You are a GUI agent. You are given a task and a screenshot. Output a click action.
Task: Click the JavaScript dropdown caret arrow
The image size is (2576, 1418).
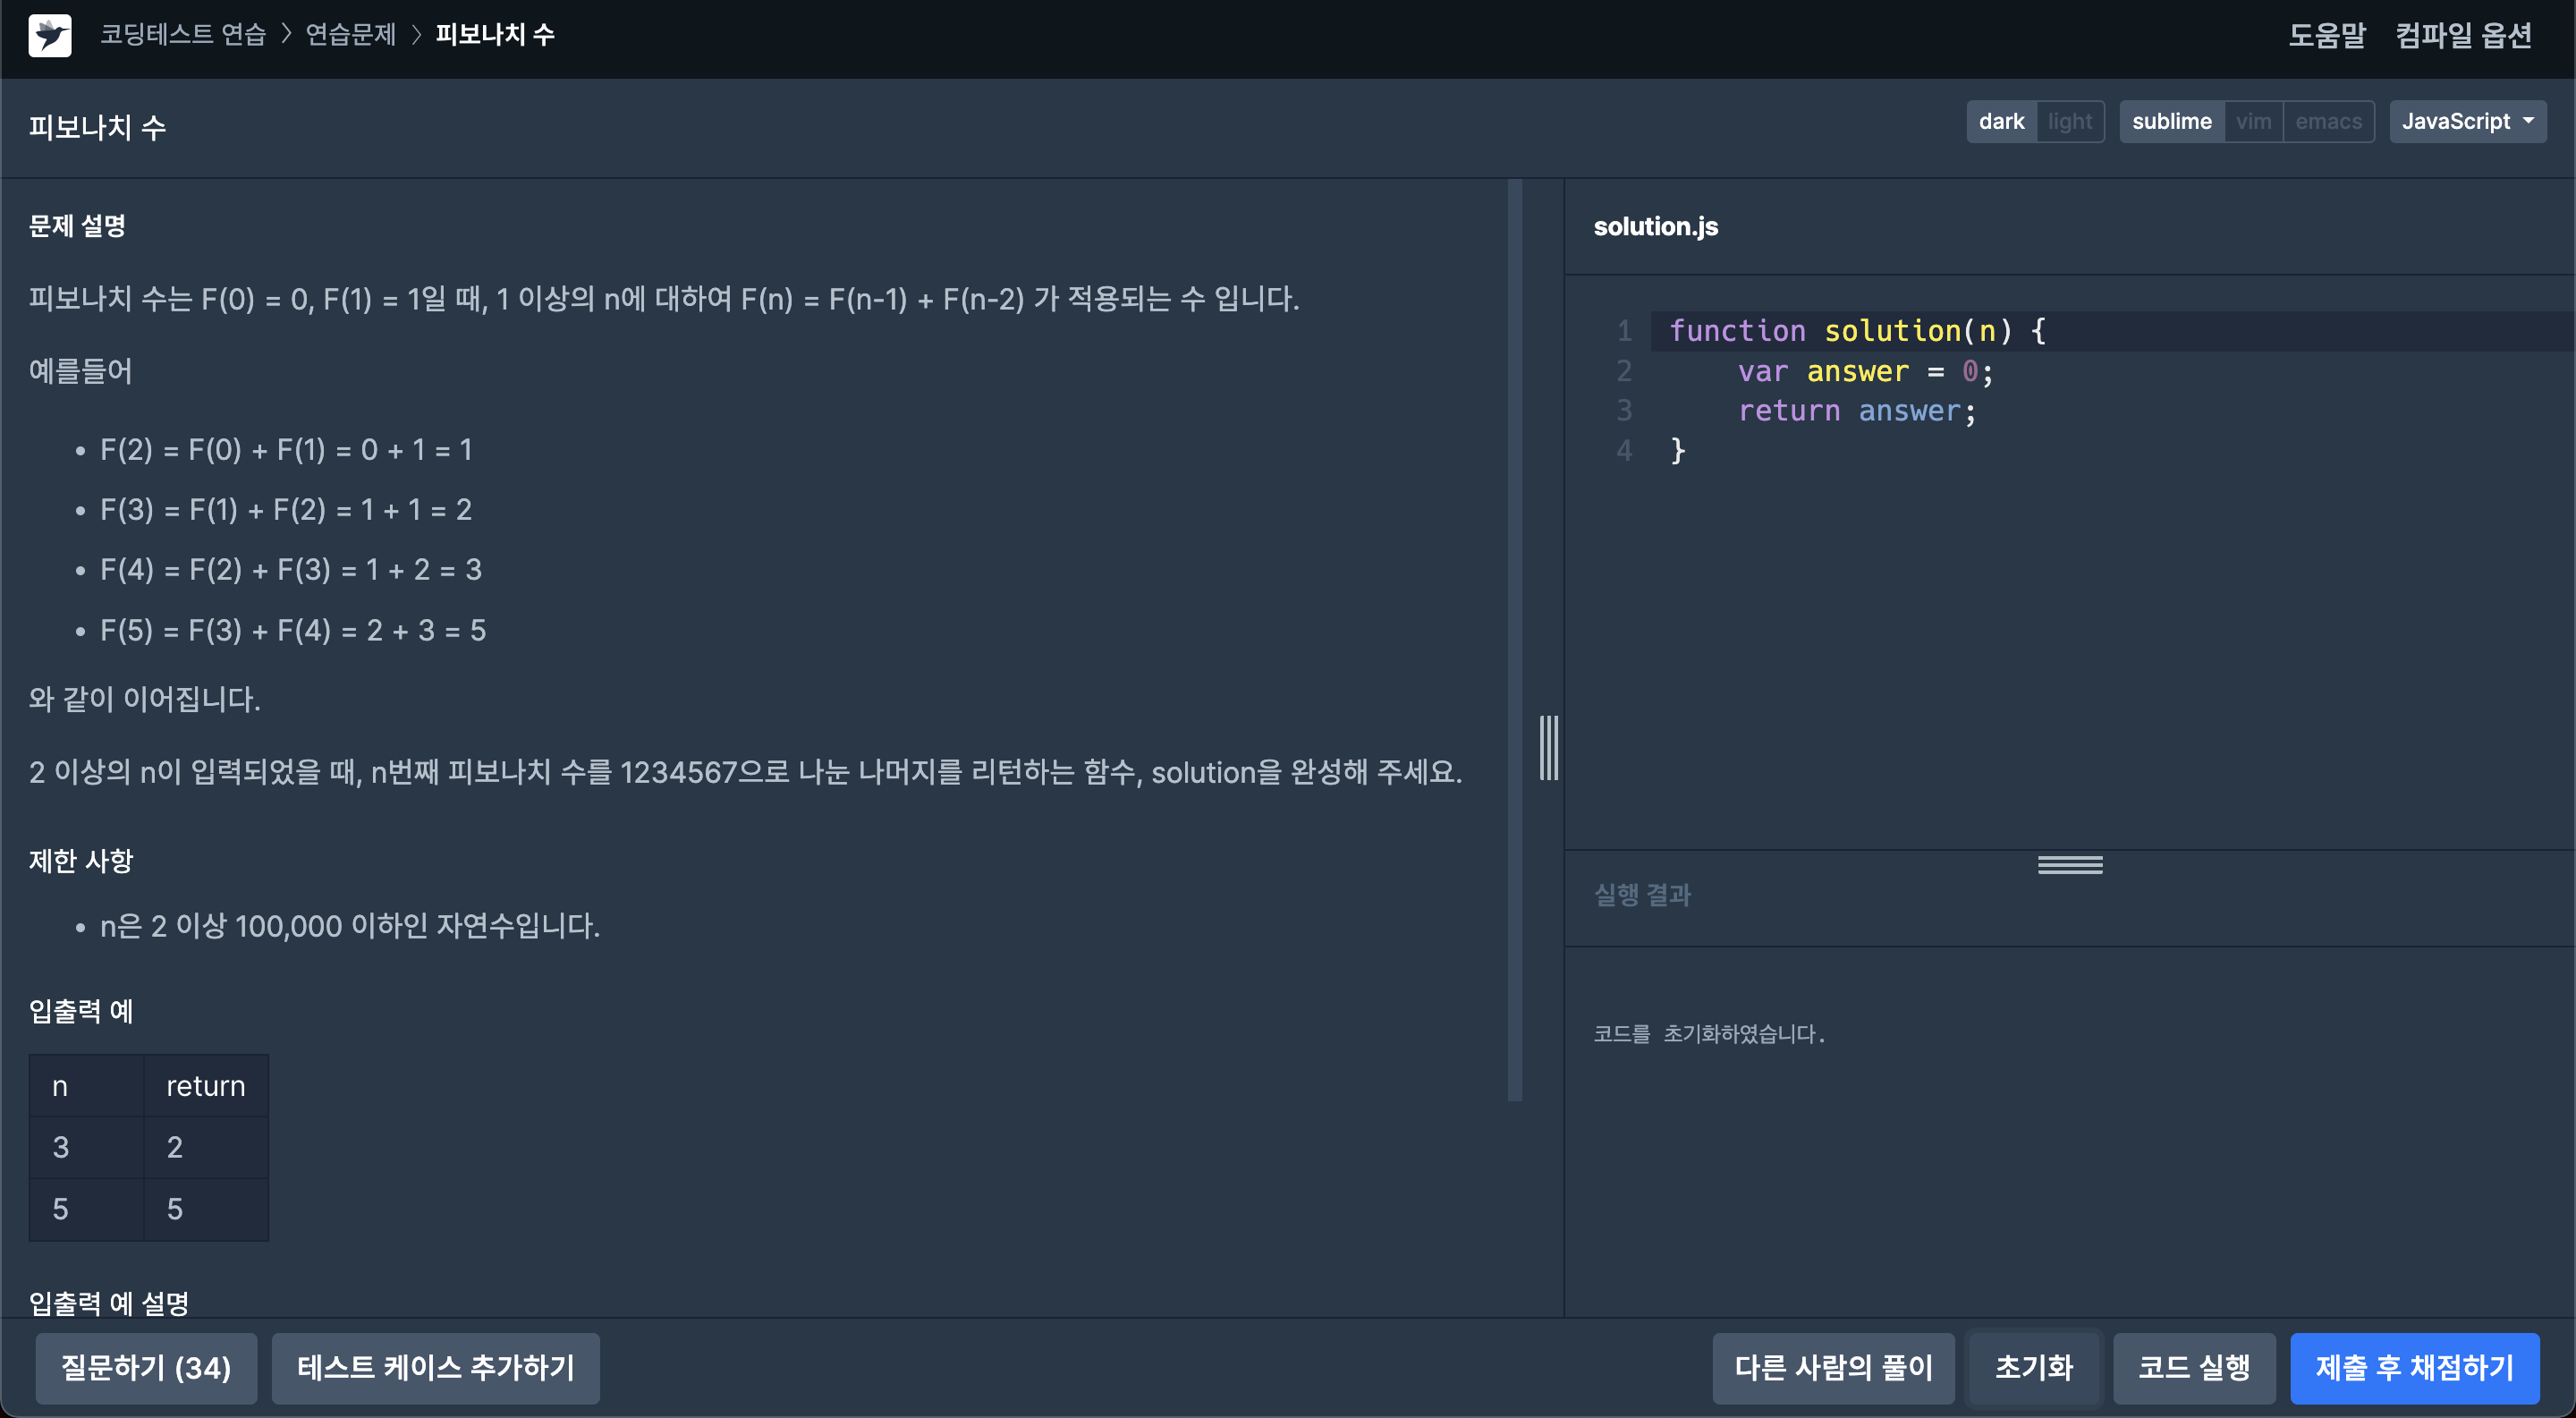[x=2529, y=121]
